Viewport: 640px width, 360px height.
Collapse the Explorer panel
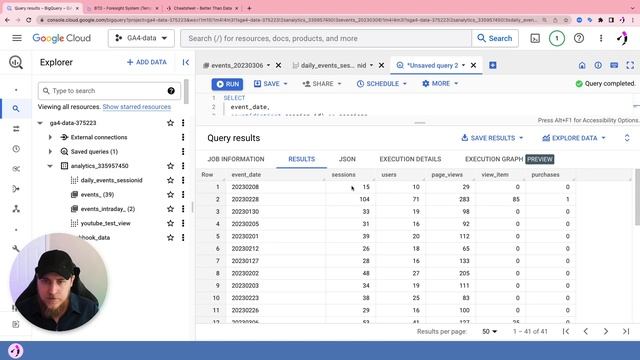pyautogui.click(x=186, y=62)
